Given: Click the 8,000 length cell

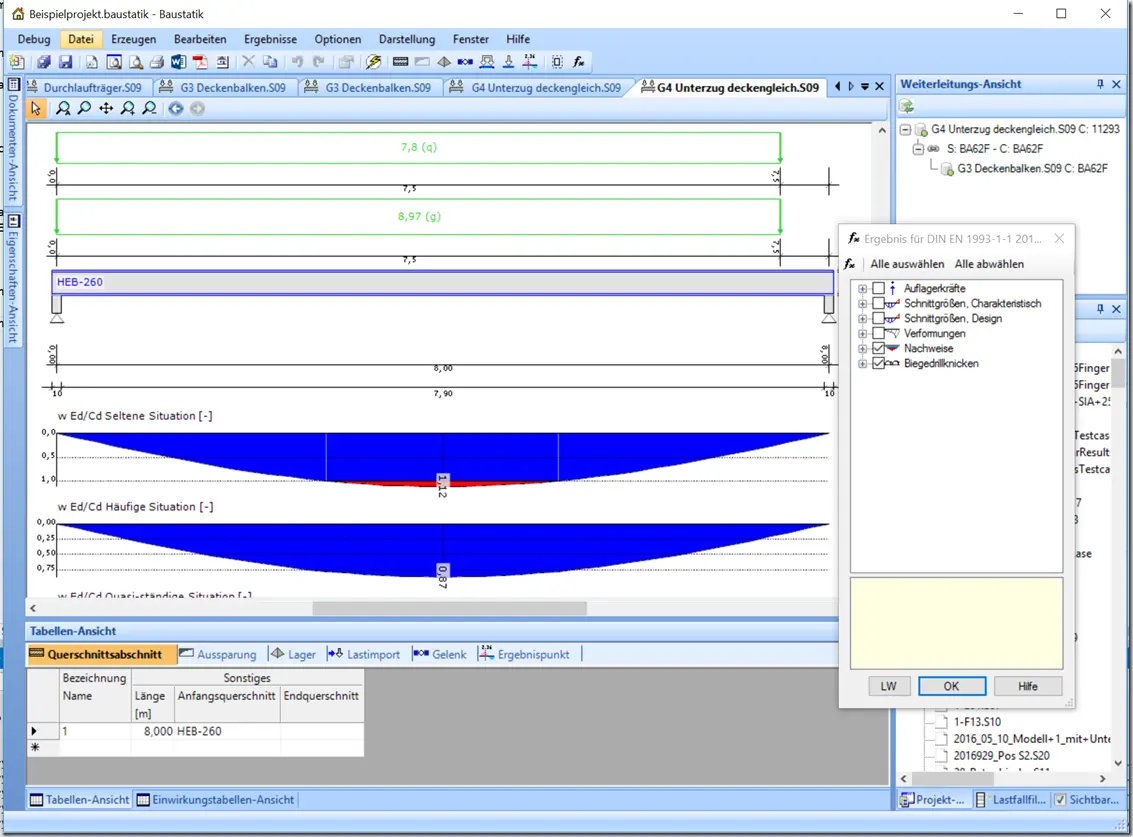Looking at the screenshot, I should [152, 731].
